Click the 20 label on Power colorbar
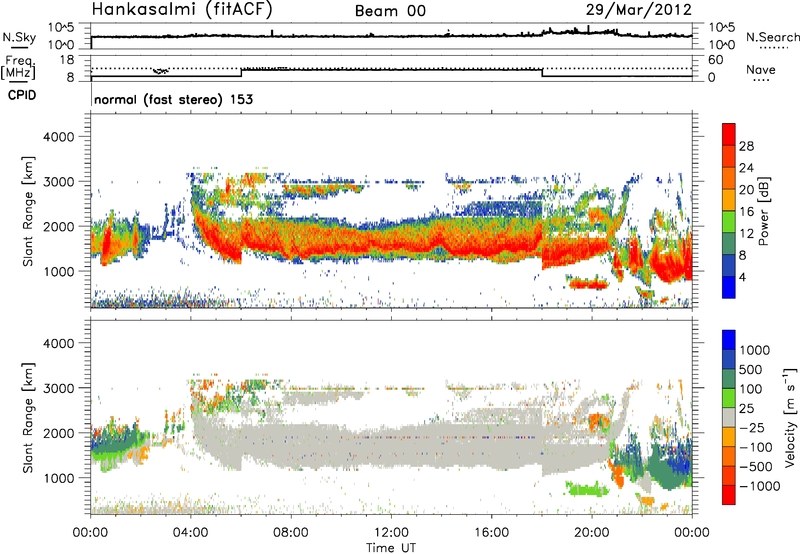Viewport: 800px width, 554px height. tap(746, 190)
